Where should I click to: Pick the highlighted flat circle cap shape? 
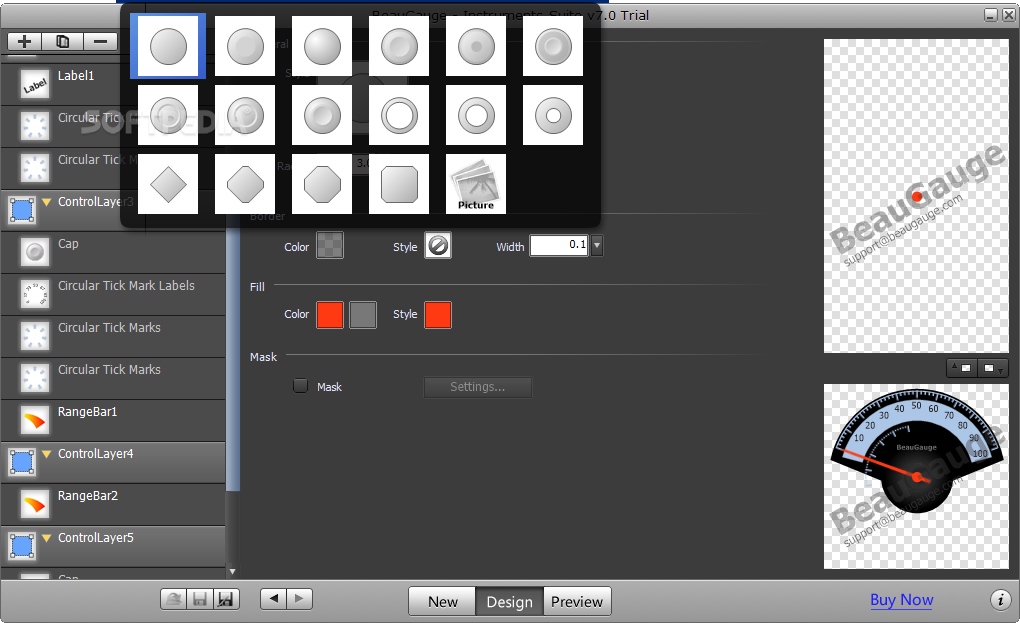point(168,46)
